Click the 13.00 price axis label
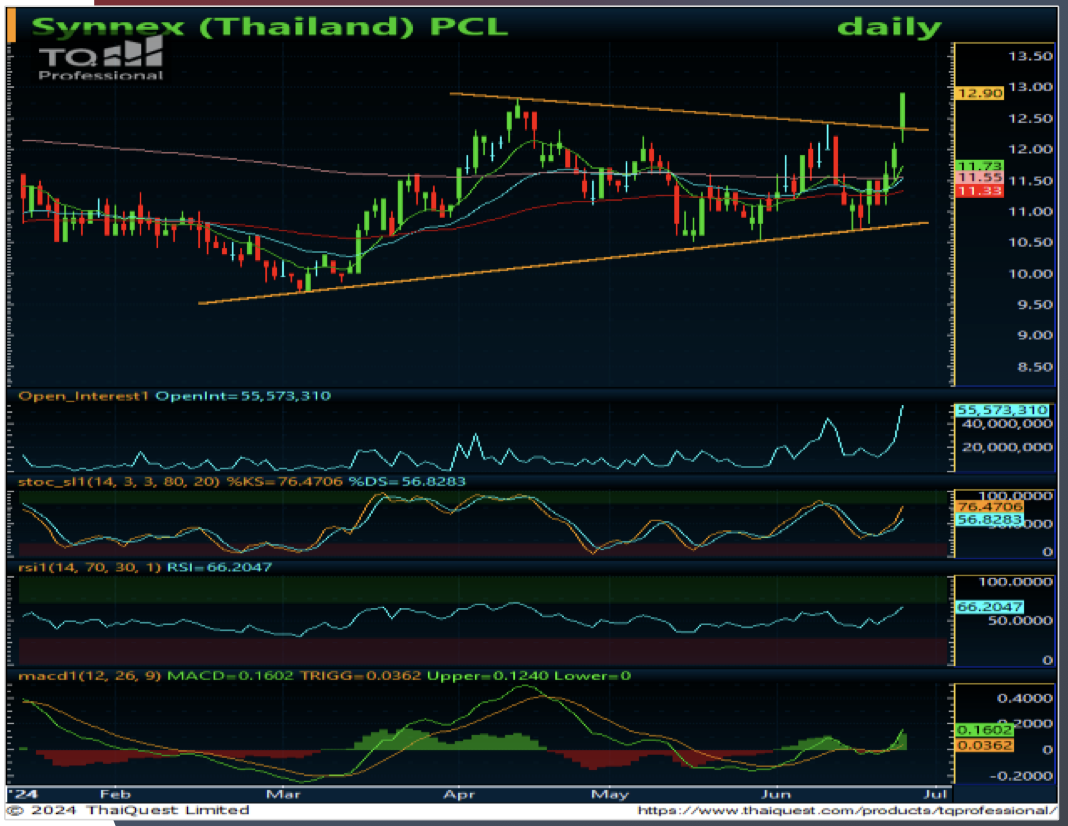The image size is (1068, 826). click(1030, 87)
